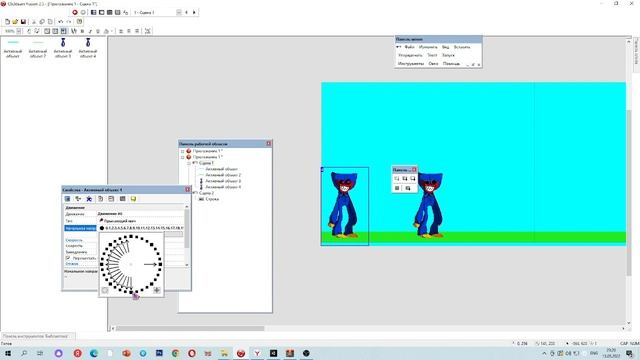Viewport: 640px width, 360px height.
Task: Open Chrome from the taskbar
Action: (x=176, y=353)
